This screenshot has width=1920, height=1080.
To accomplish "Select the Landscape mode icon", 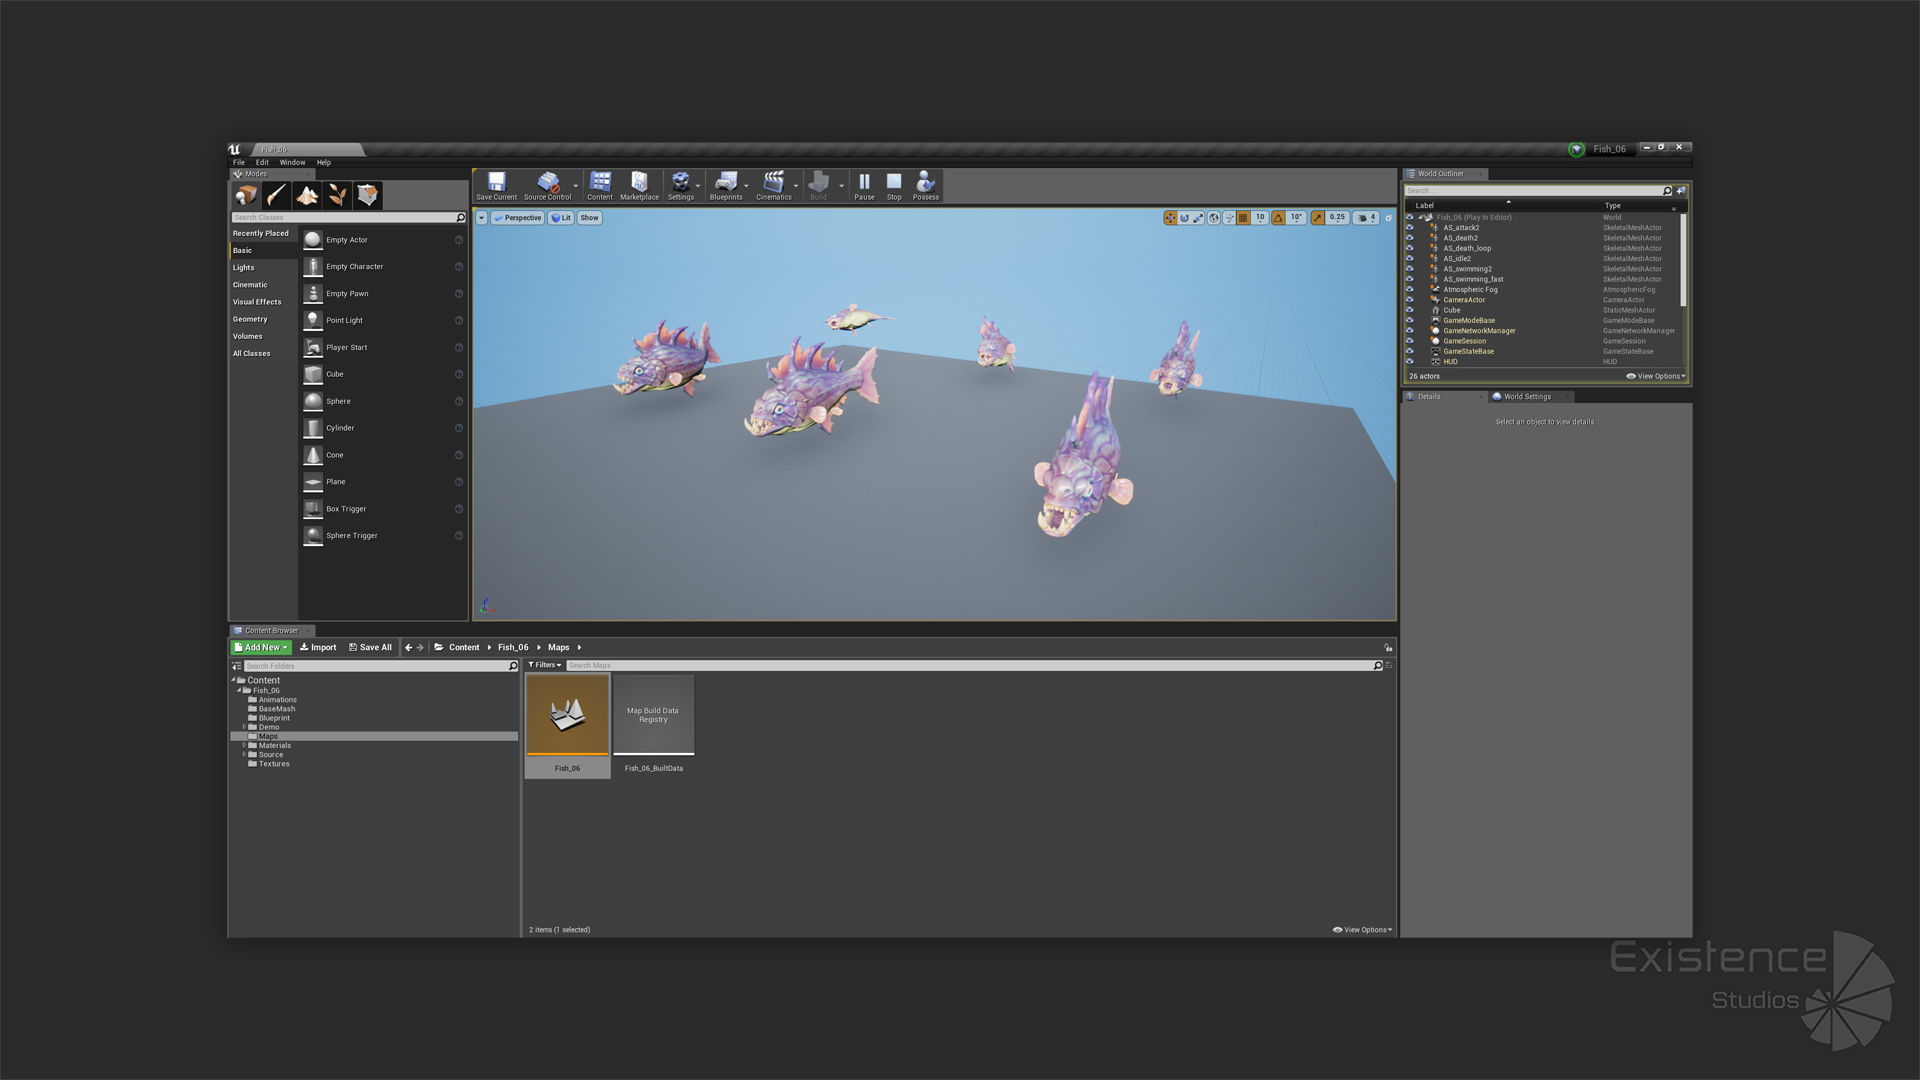I will [x=307, y=195].
